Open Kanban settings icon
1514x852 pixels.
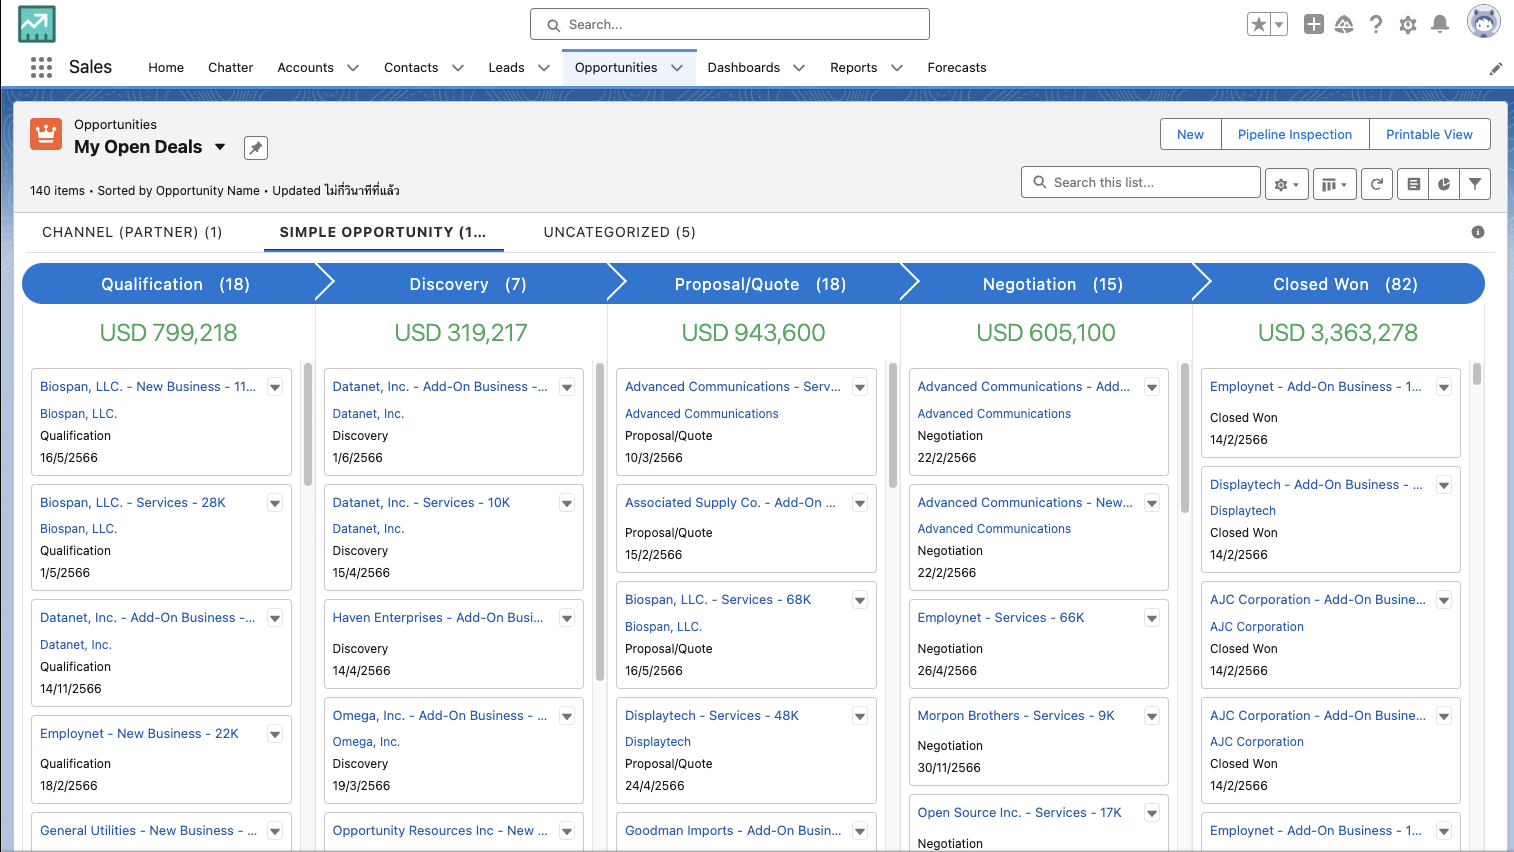point(1413,184)
